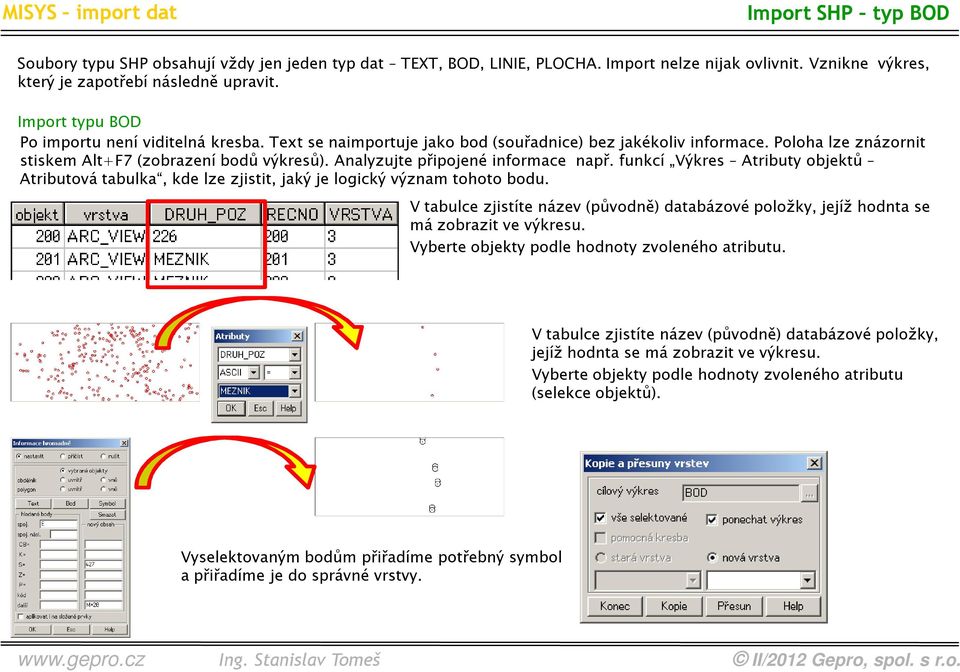Image resolution: width=960 pixels, height=672 pixels.
Task: Click ARC_VIEW cell in row 200
Action: (106, 236)
